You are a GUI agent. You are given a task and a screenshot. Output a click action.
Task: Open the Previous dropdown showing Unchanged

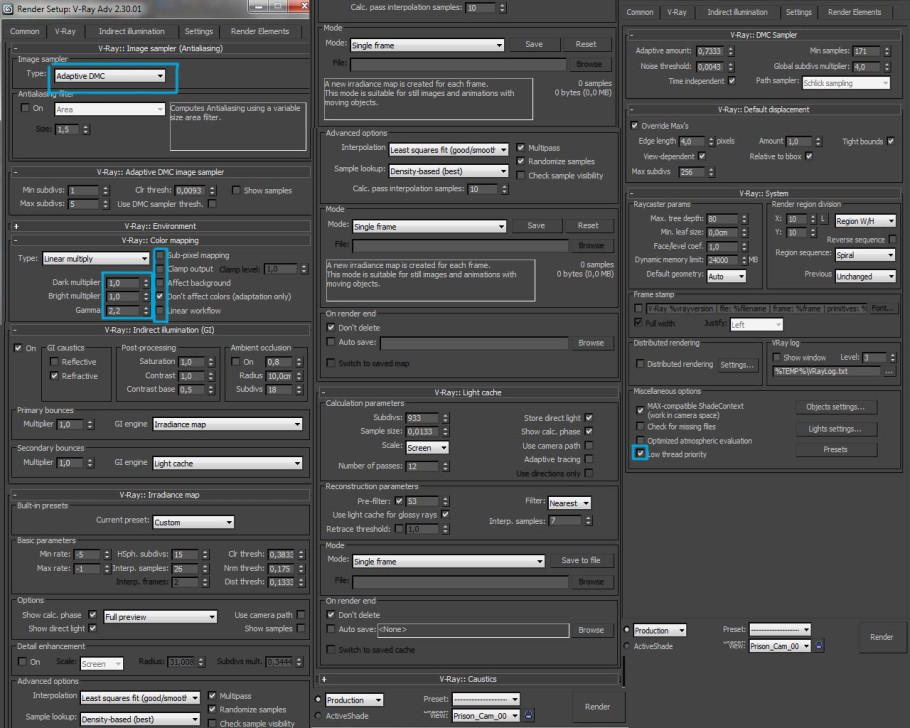(865, 277)
